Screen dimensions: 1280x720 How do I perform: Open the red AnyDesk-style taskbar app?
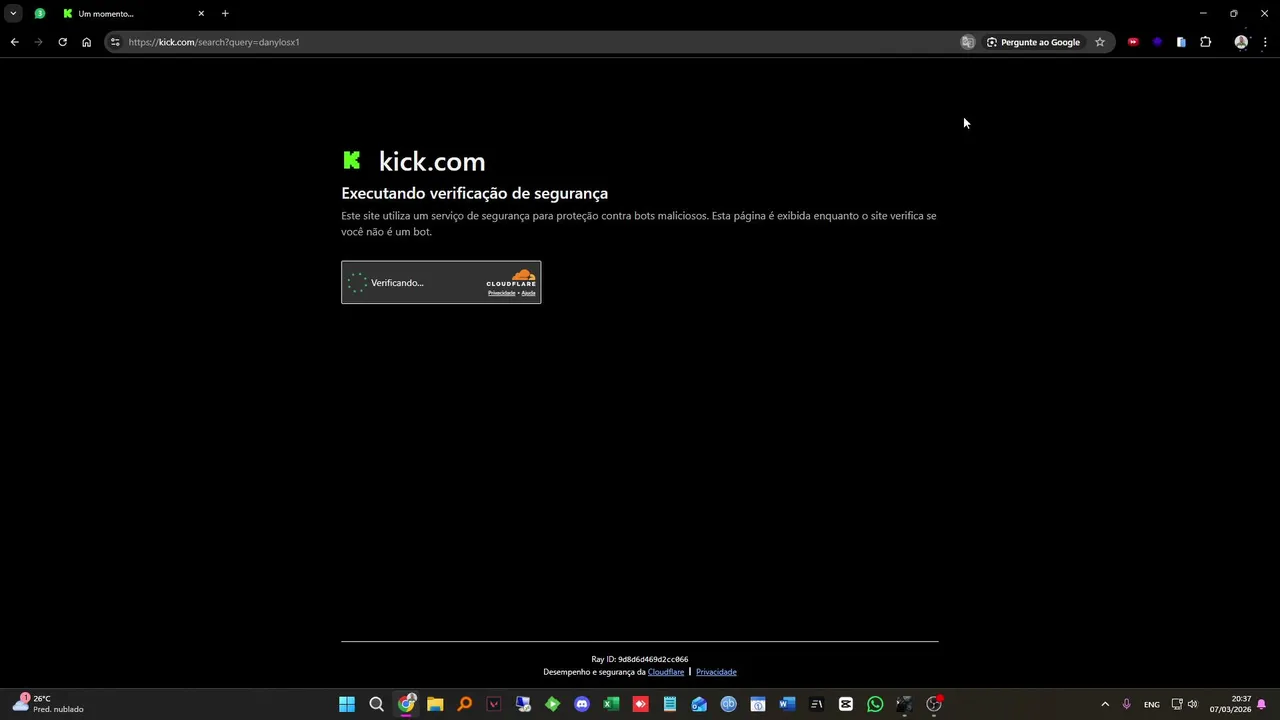click(x=640, y=704)
